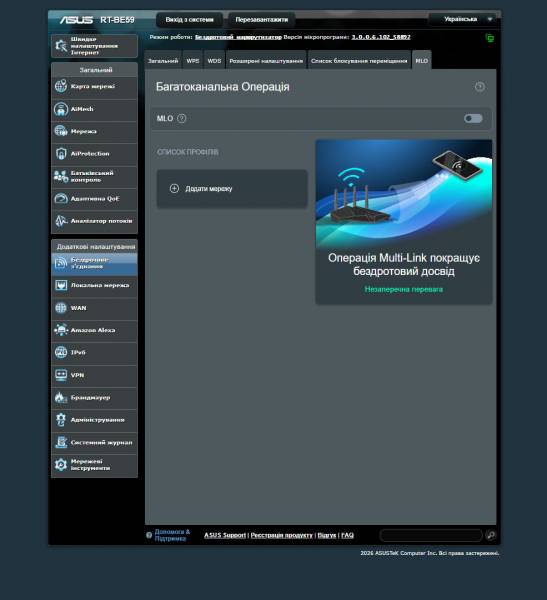Click the help question icon in footer

coord(149,535)
